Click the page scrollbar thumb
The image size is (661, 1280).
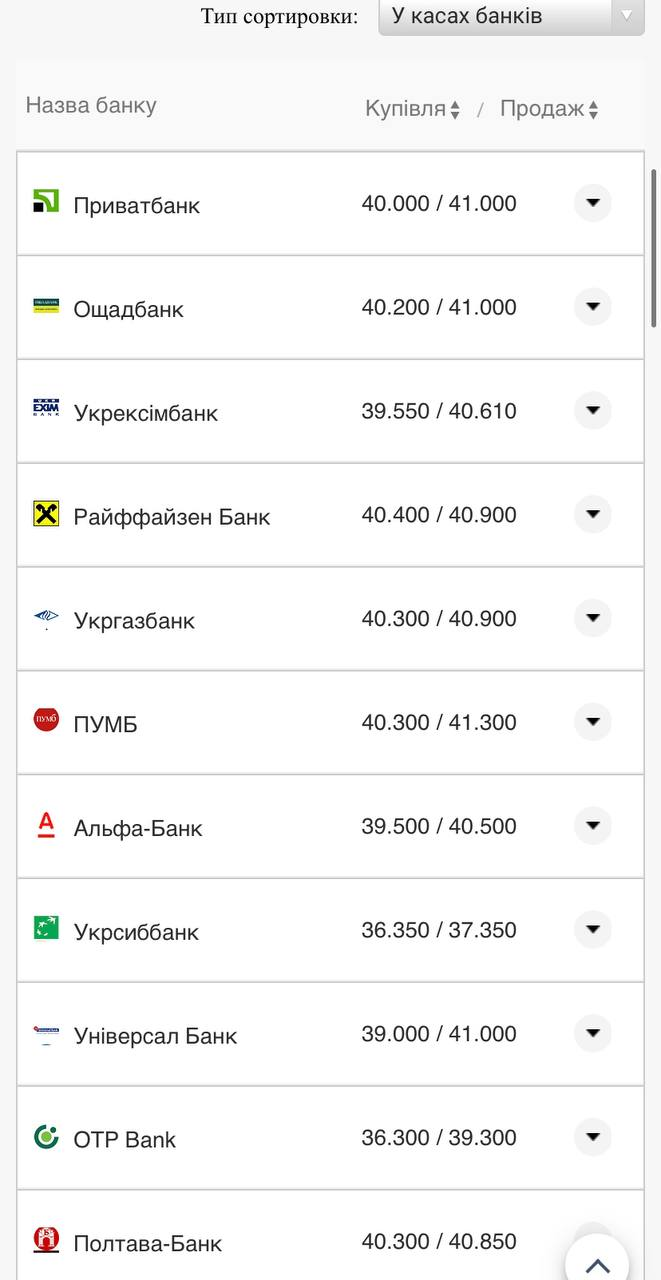pos(654,248)
